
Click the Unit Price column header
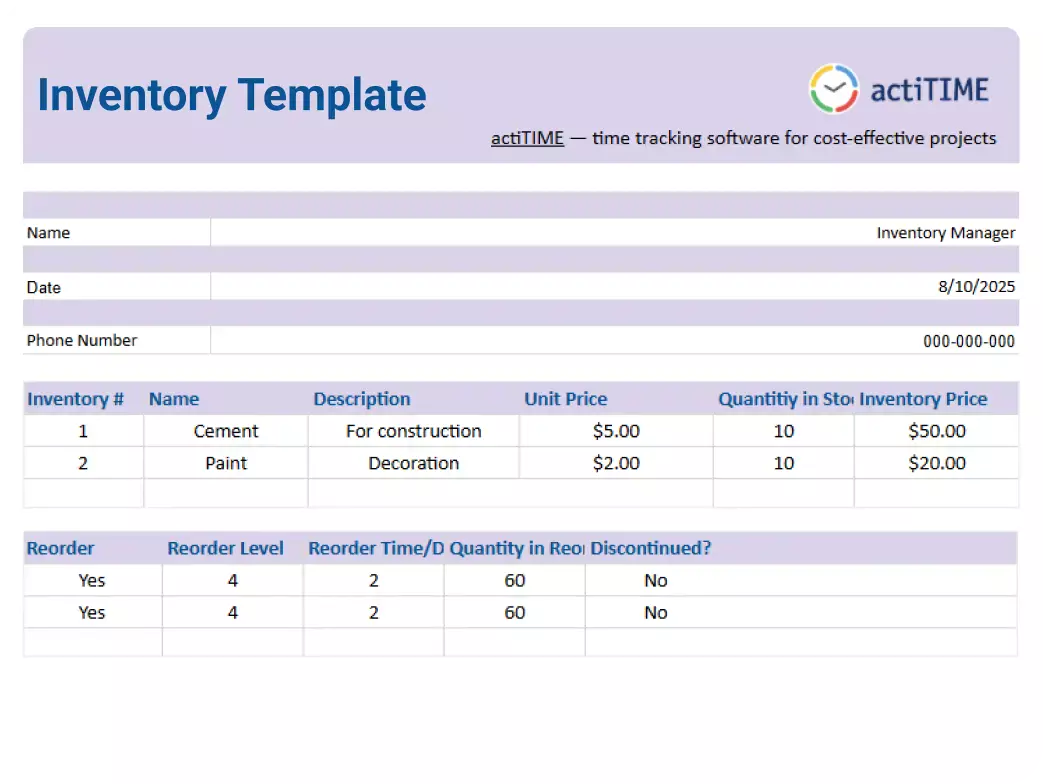pyautogui.click(x=565, y=398)
